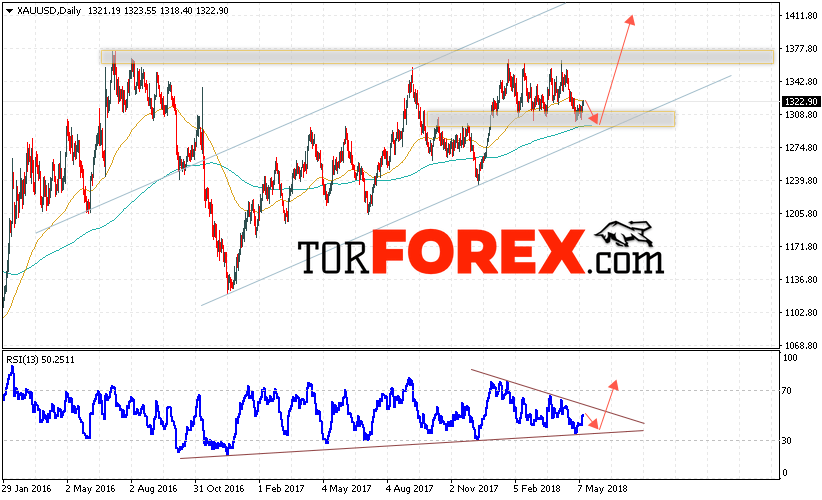Click the 1411.80 price axis label
Screen dimensions: 822x500
coord(801,16)
